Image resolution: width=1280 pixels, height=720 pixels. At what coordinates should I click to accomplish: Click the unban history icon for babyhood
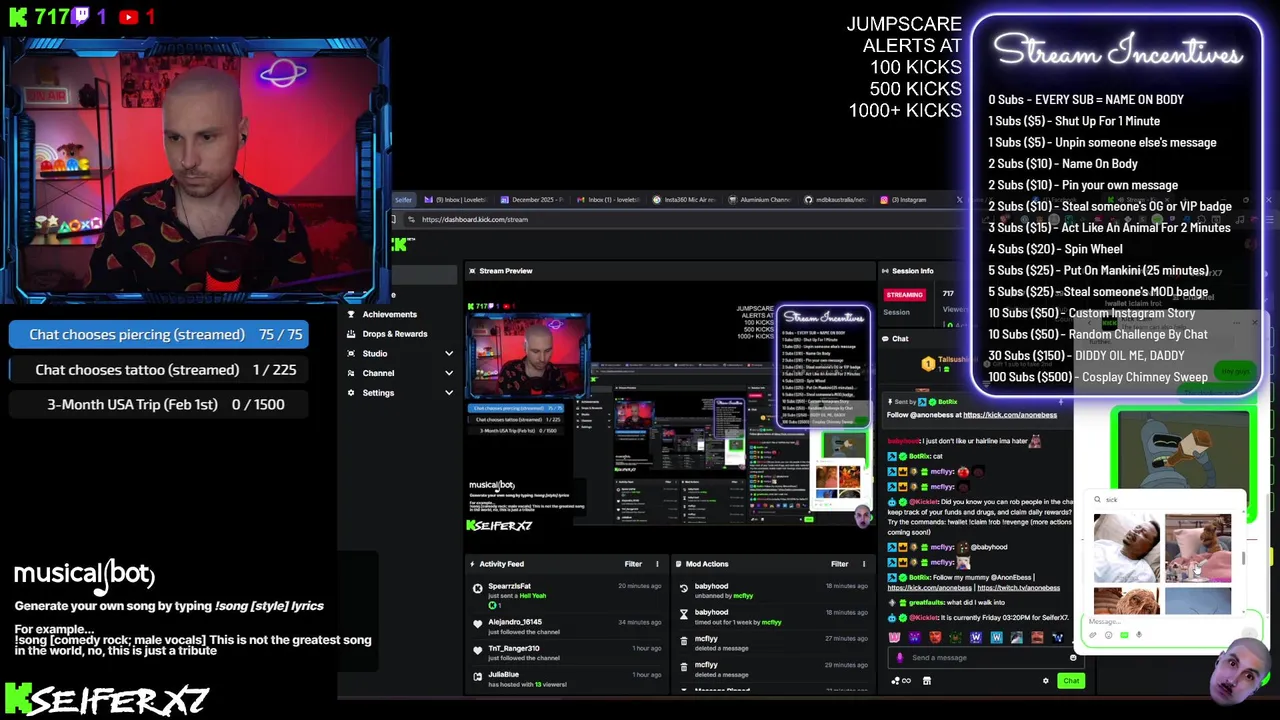(x=684, y=590)
